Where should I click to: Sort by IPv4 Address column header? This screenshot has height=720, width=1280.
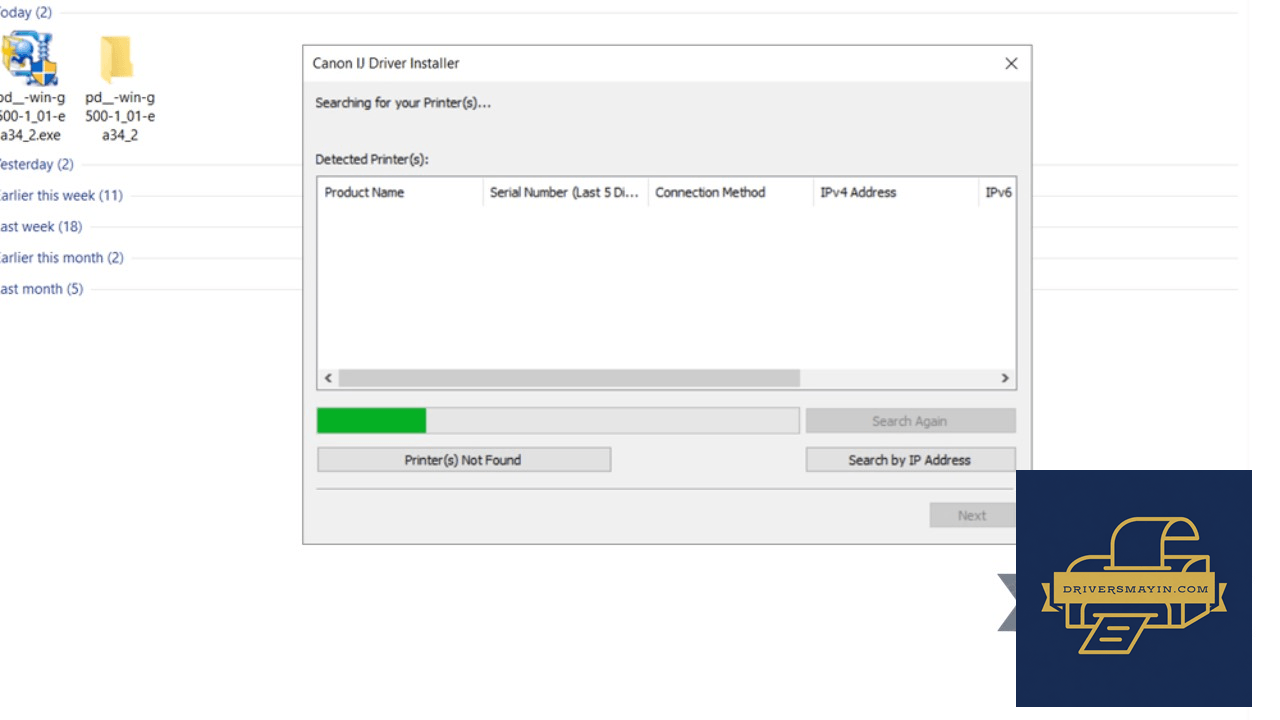click(x=896, y=192)
